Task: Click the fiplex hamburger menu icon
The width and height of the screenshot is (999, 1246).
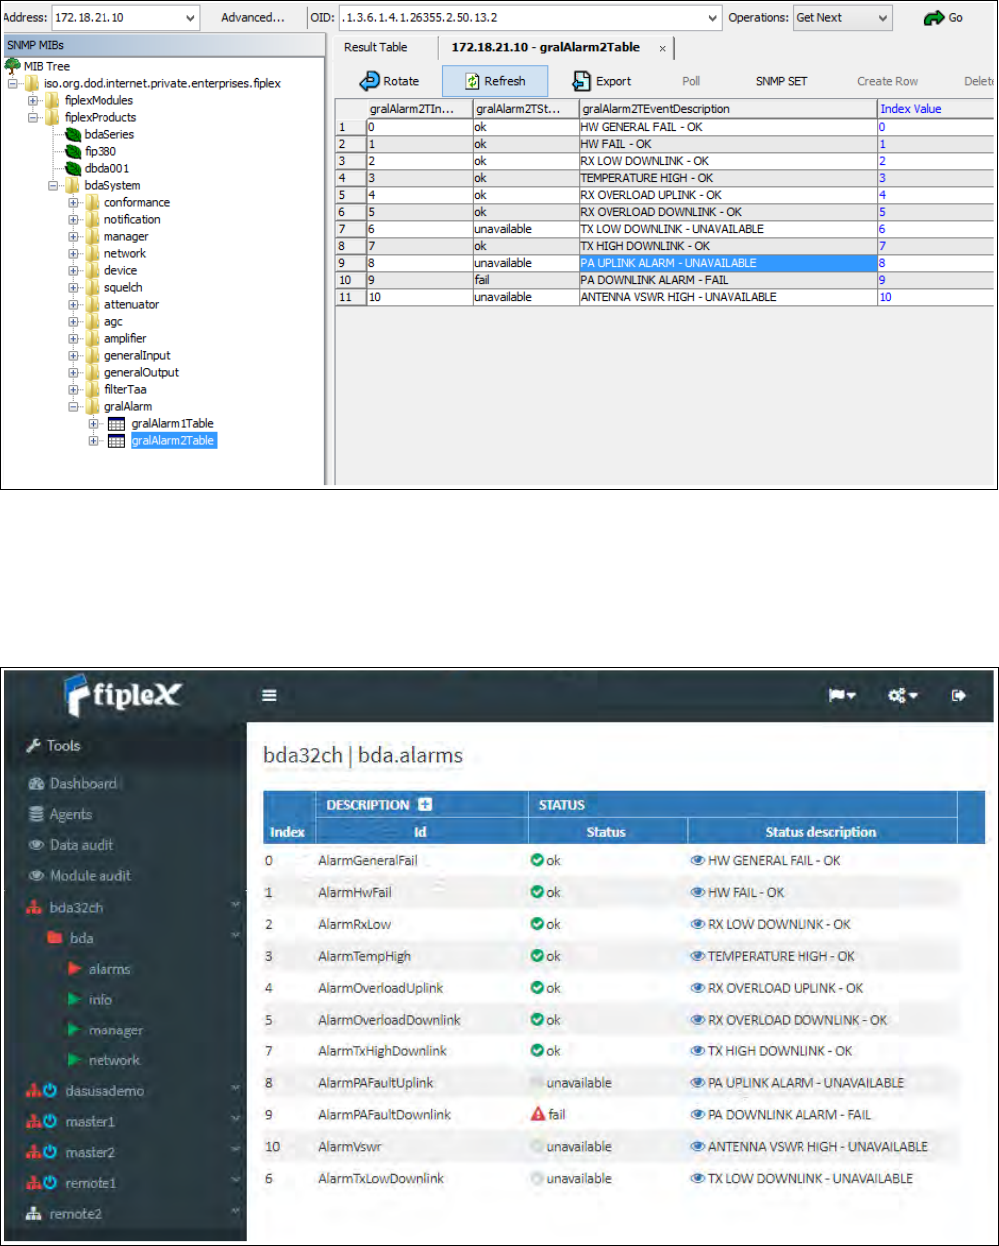Action: tap(269, 695)
